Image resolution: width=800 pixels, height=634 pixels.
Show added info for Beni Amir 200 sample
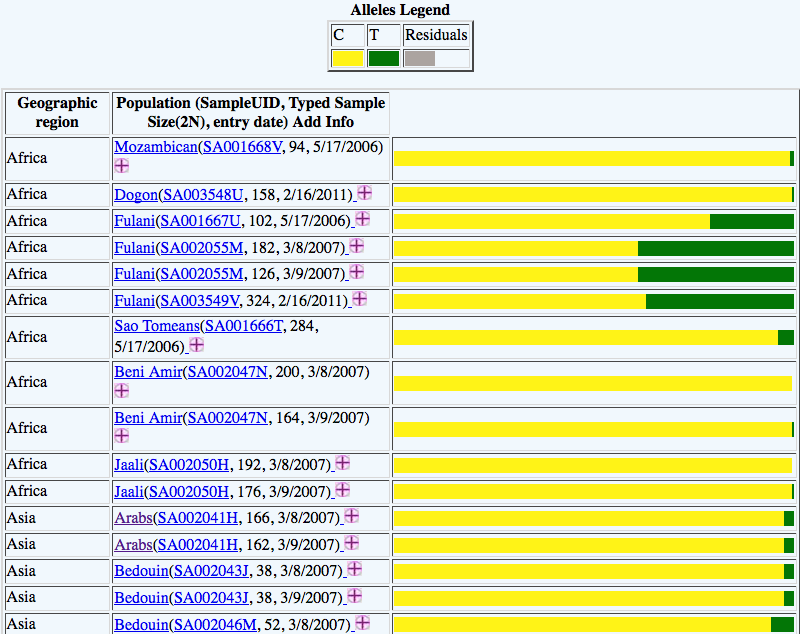121,391
